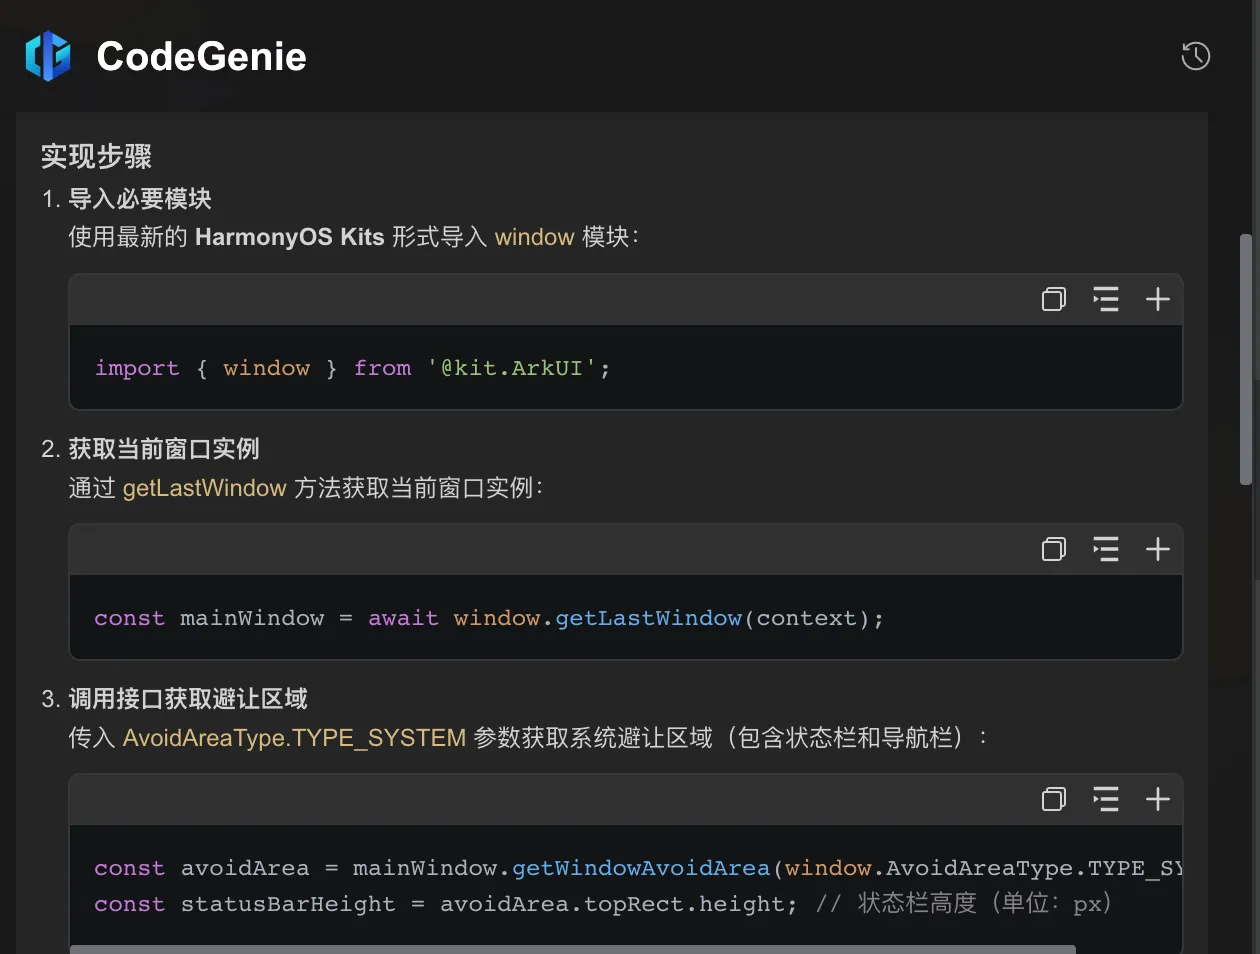Click the vertical scrollbar of the chat panel
Screen dimensions: 1260x954
click(x=1245, y=360)
